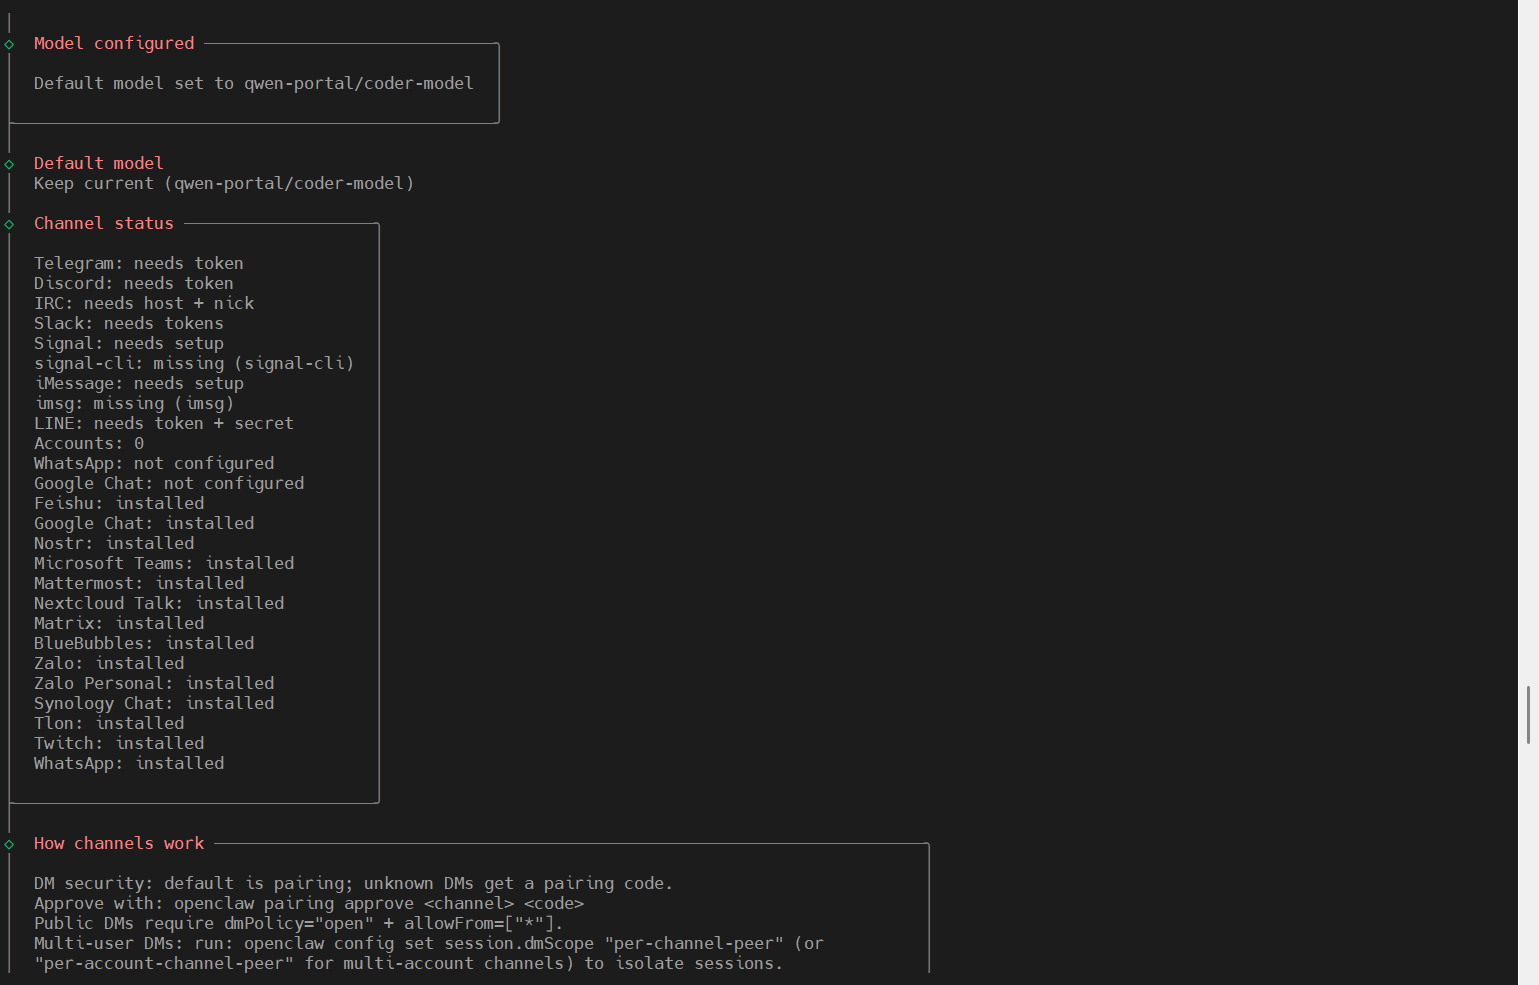This screenshot has width=1539, height=985.
Task: Click 'Twitch: installed' line
Action: coord(119,743)
